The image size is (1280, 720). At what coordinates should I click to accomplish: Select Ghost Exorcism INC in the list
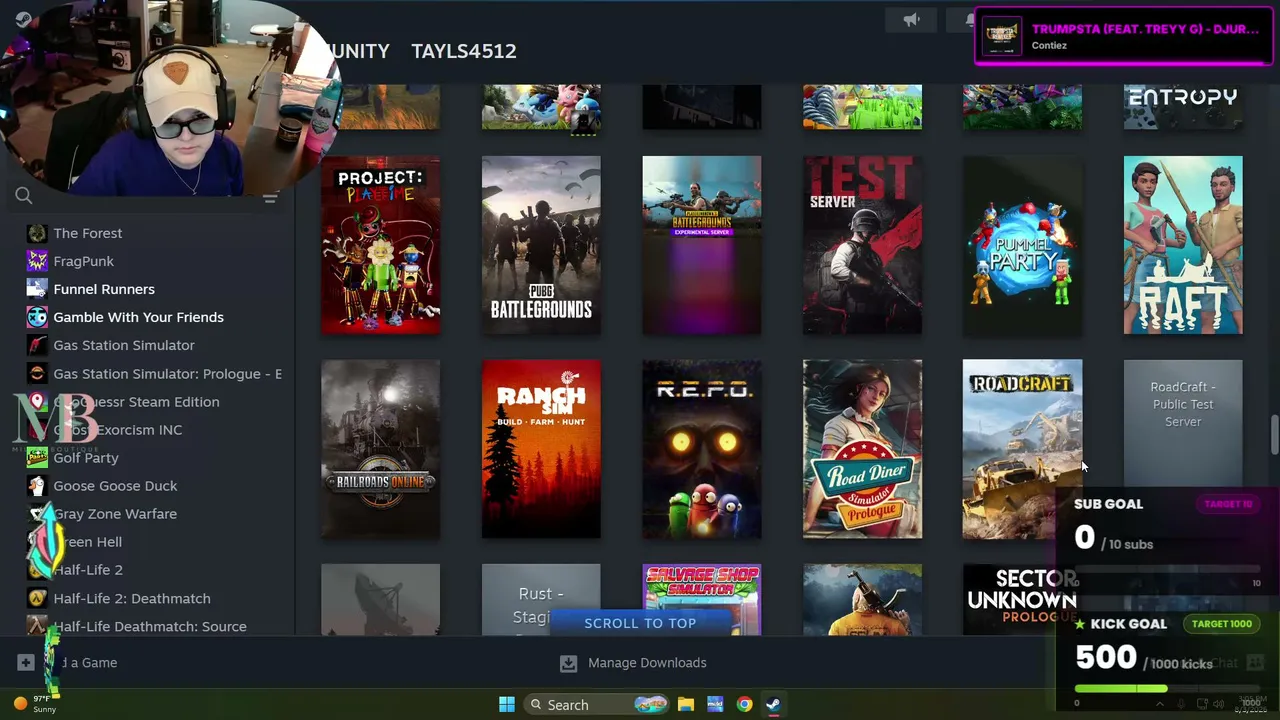click(118, 430)
